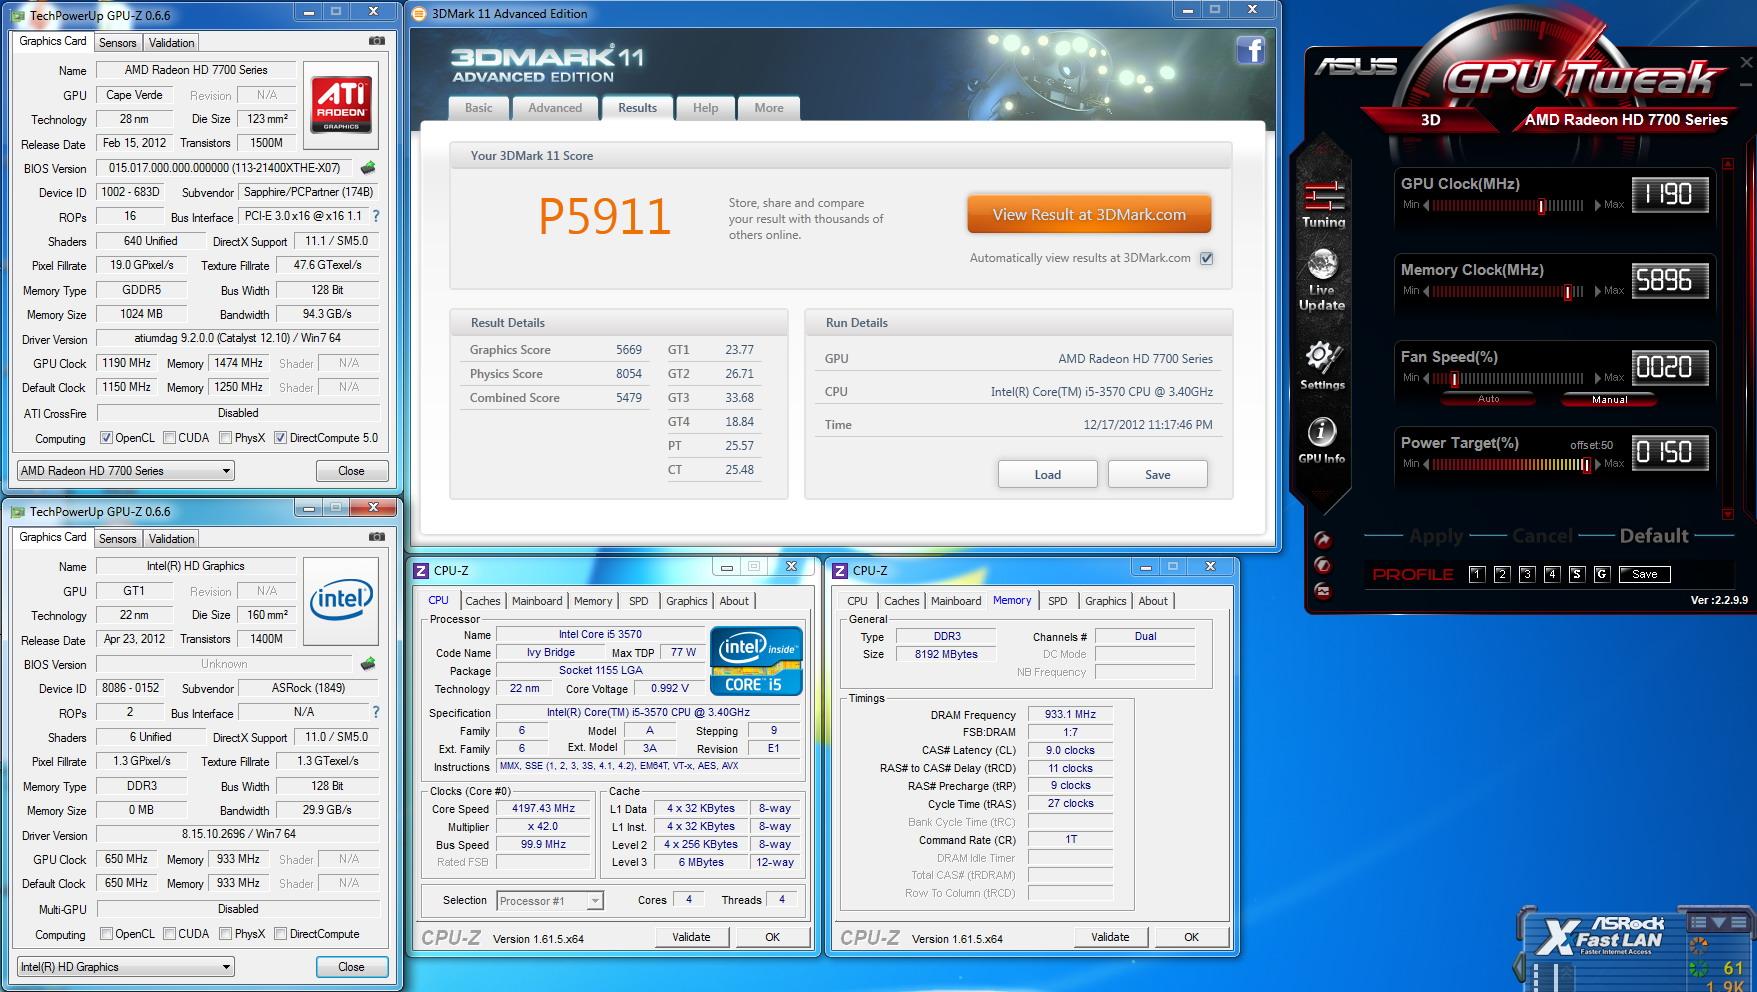Open Advanced tab in 3DMark 11
This screenshot has width=1757, height=992.
(x=555, y=108)
